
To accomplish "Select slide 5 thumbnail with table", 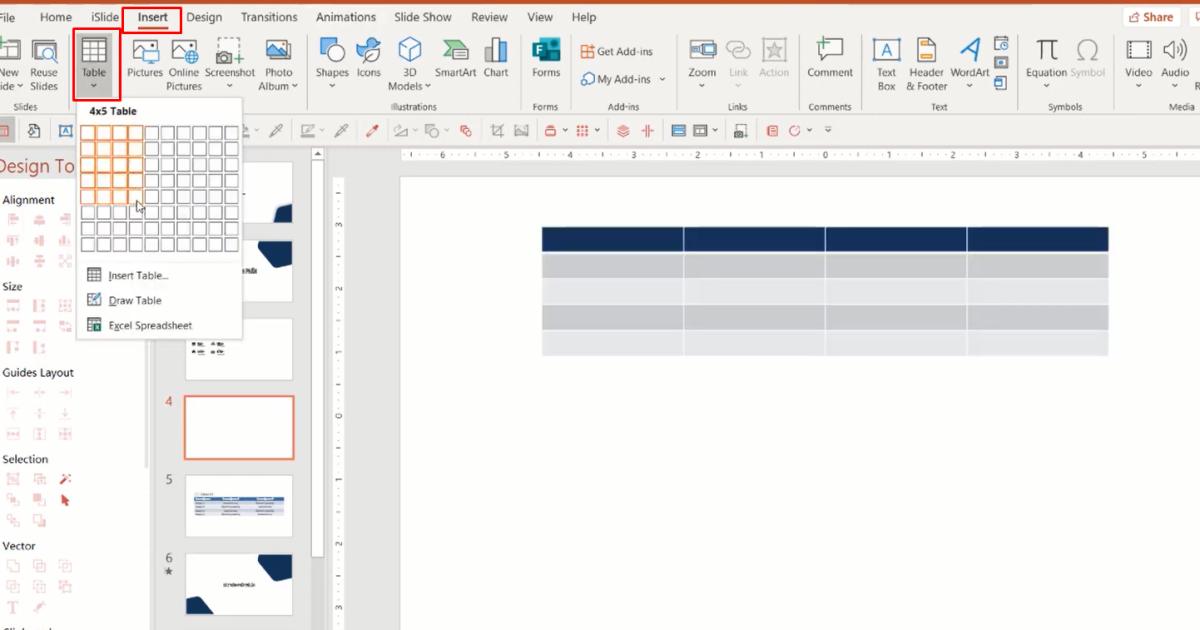I will (239, 505).
